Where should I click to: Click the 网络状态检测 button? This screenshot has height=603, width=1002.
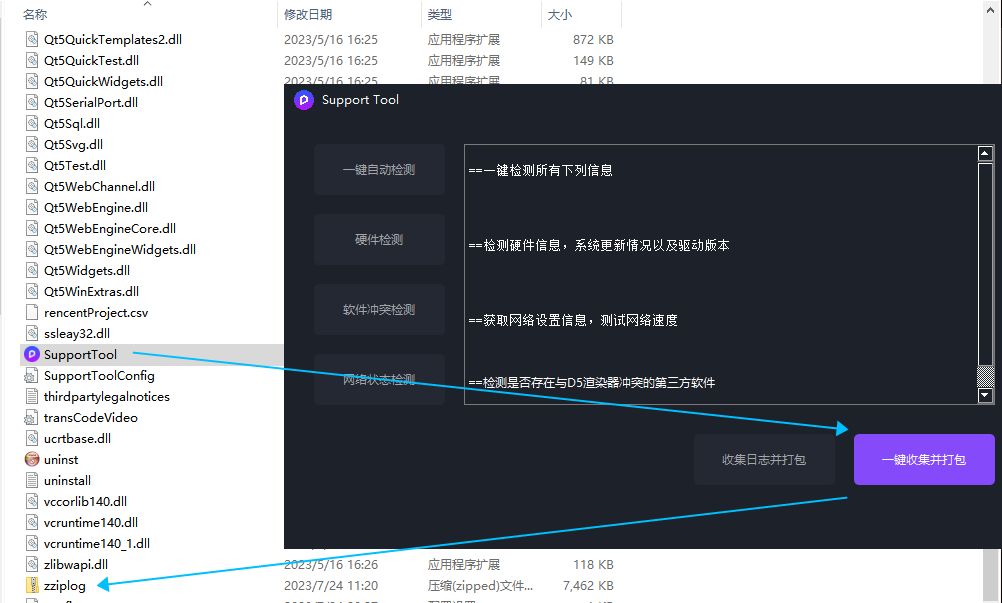(x=379, y=380)
